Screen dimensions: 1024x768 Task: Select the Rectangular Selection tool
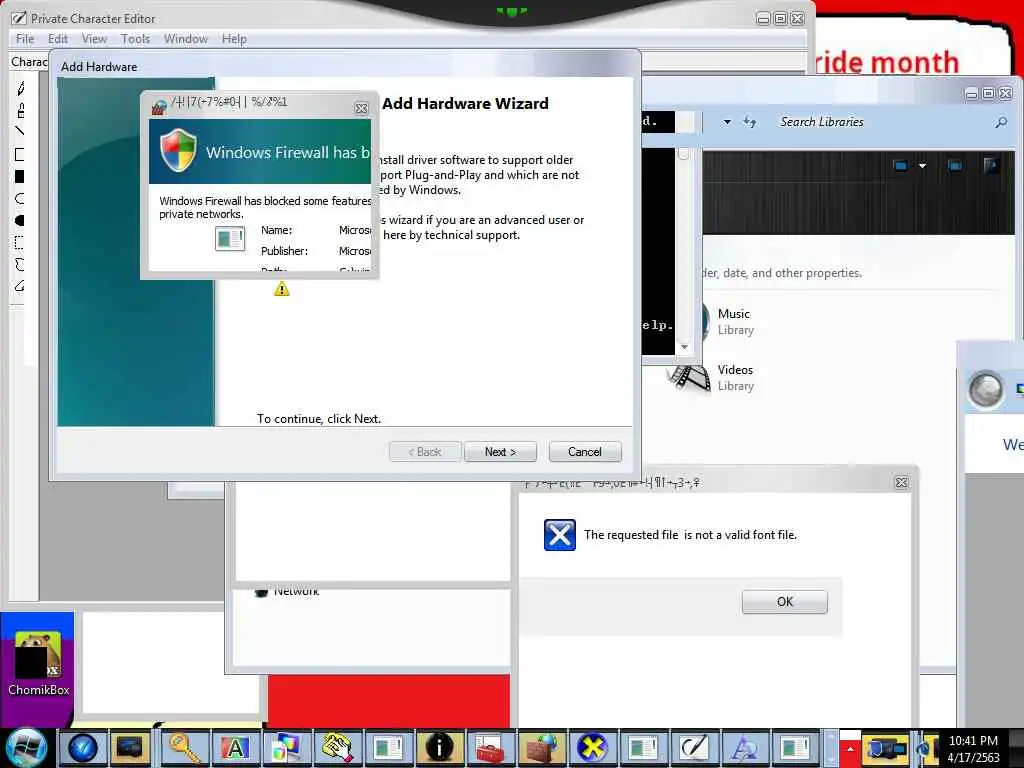[20, 243]
